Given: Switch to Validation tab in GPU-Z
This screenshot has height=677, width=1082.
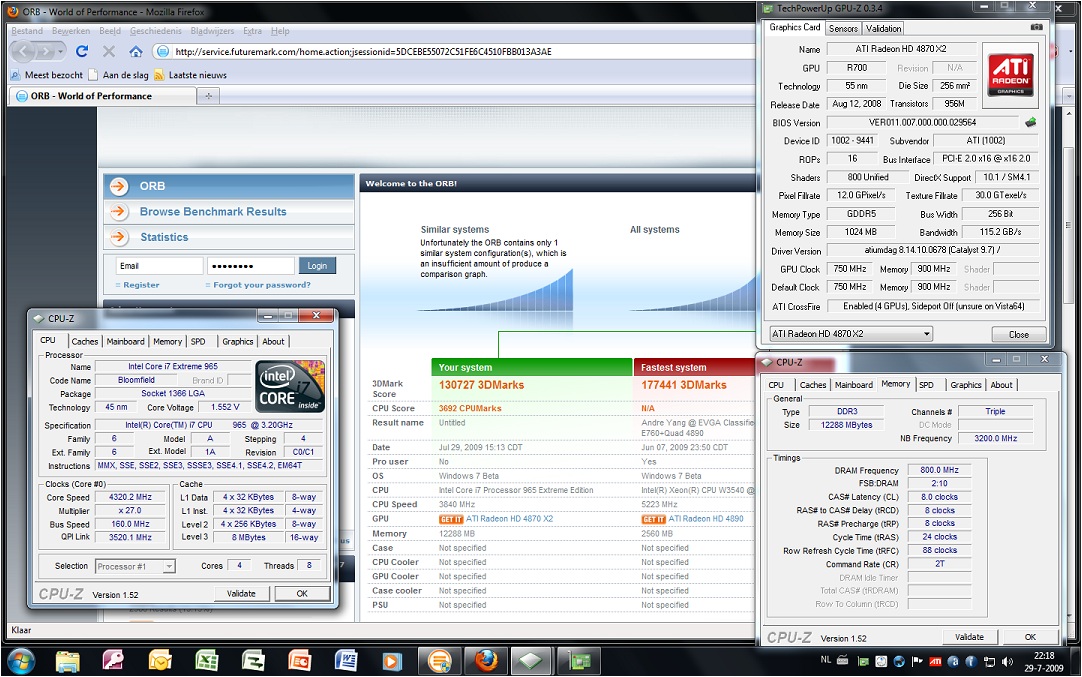Looking at the screenshot, I should [883, 28].
